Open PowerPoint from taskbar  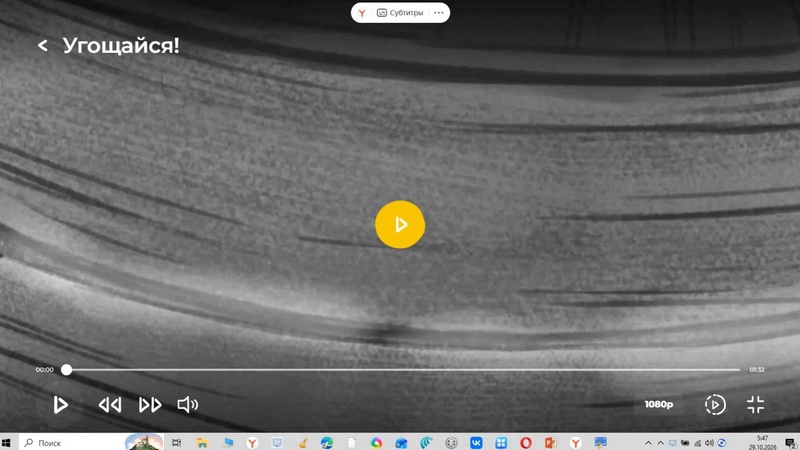point(551,442)
